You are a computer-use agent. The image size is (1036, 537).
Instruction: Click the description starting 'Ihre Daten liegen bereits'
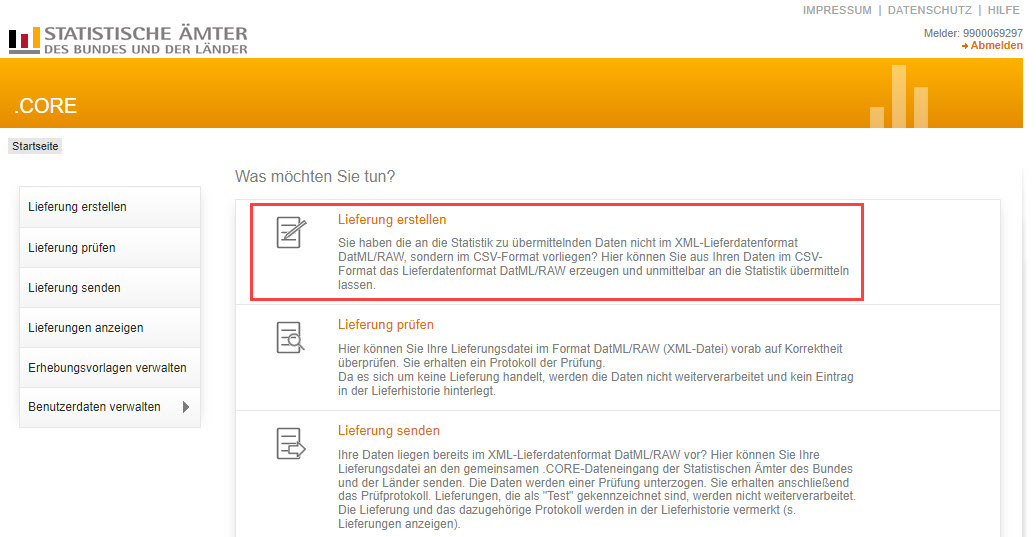(597, 489)
